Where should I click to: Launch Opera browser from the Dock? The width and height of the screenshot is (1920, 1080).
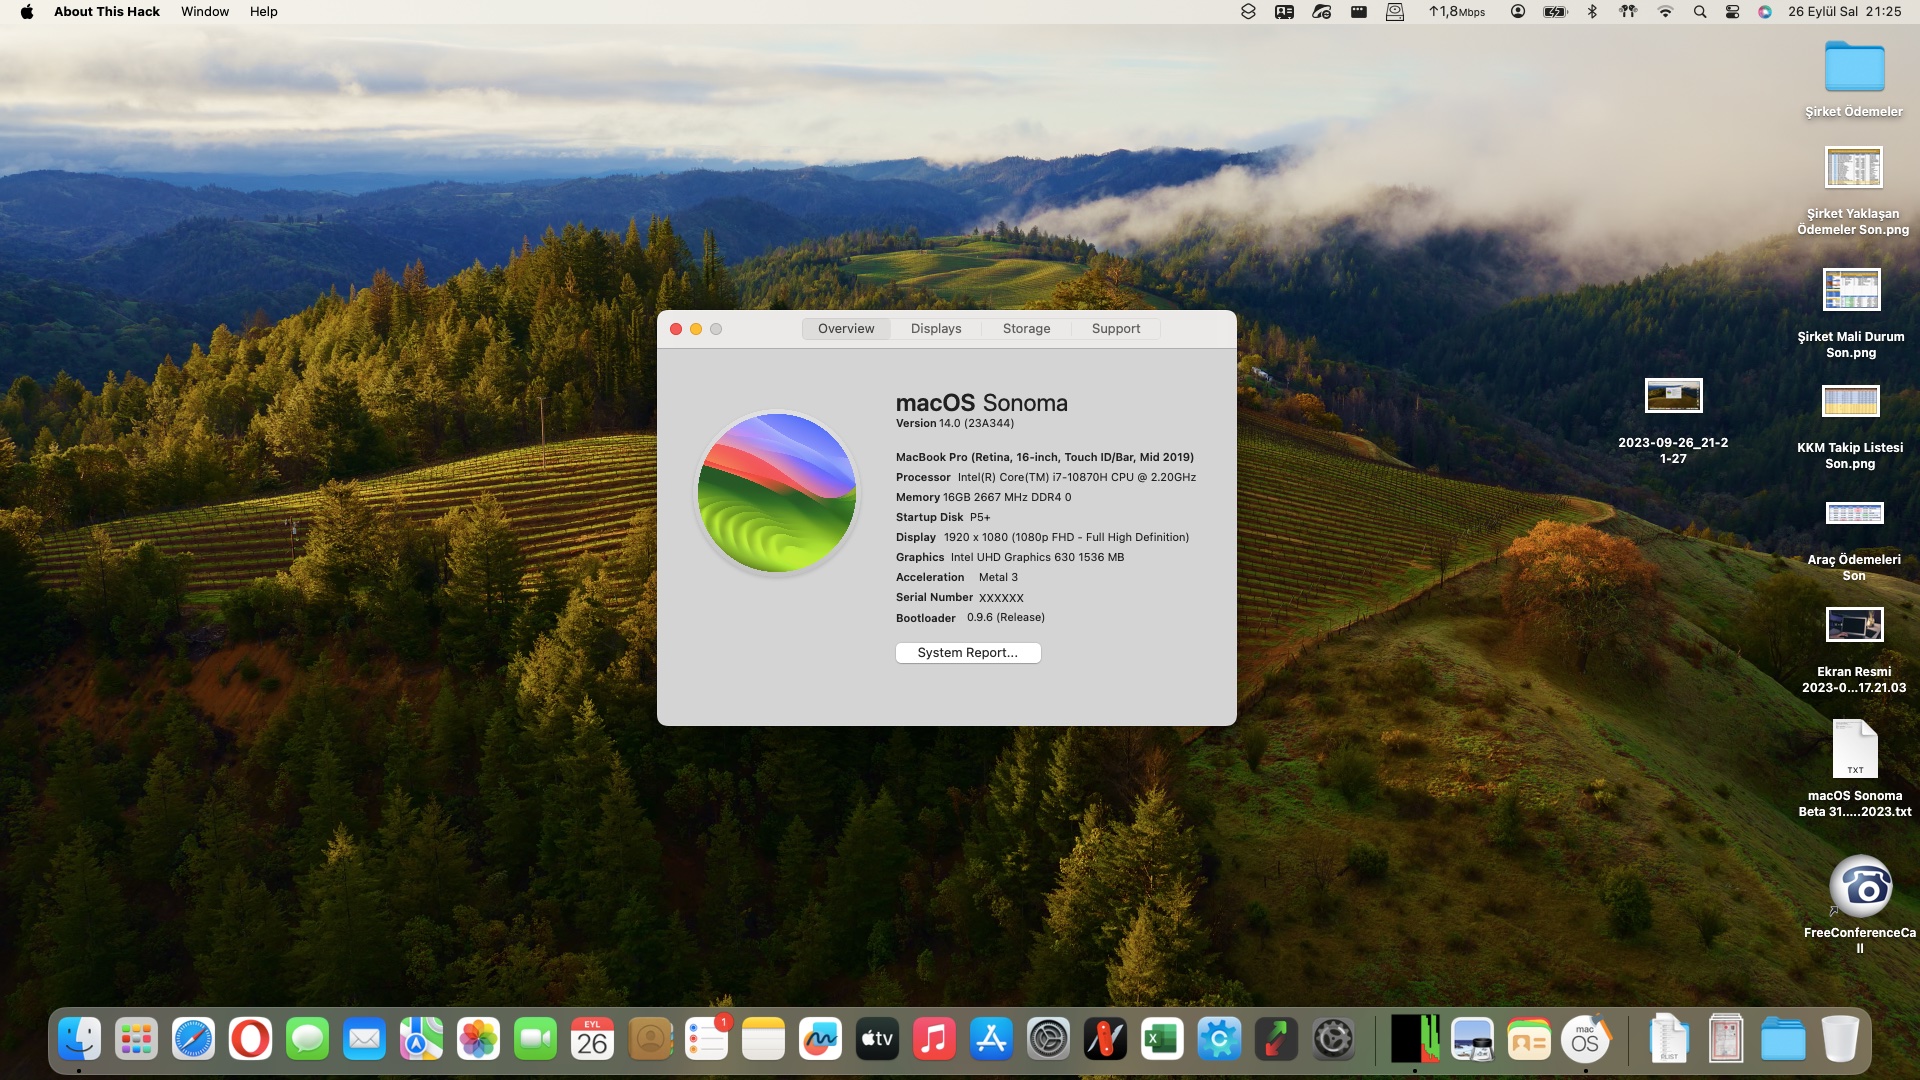(250, 1040)
